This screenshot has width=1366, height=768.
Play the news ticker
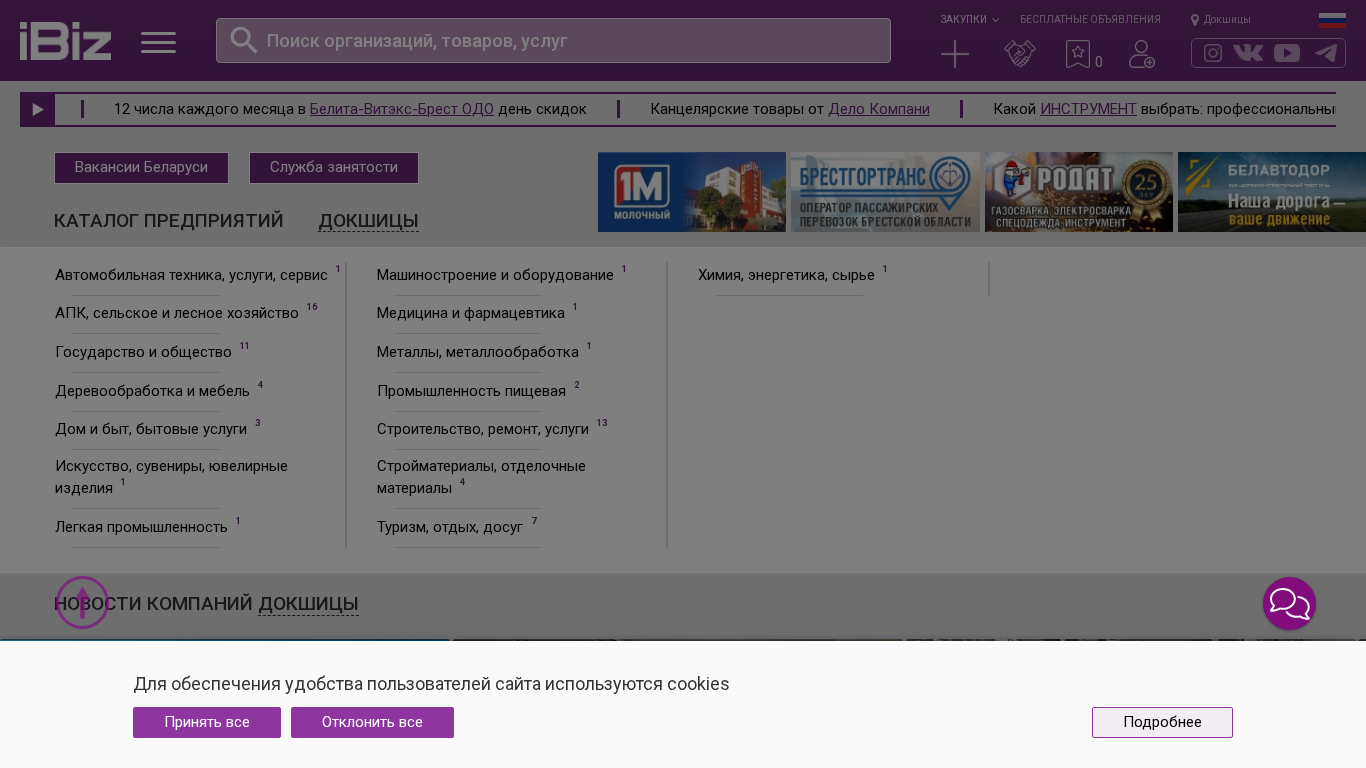[x=38, y=109]
